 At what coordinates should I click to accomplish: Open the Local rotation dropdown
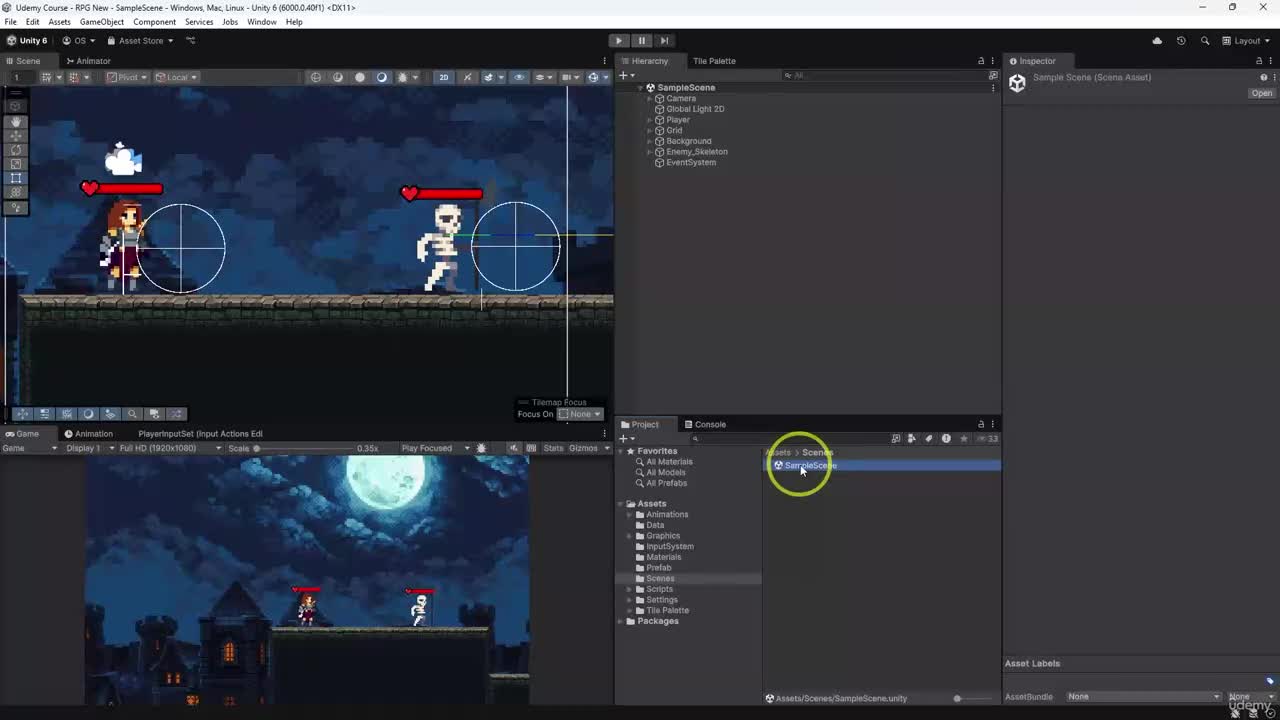click(175, 77)
